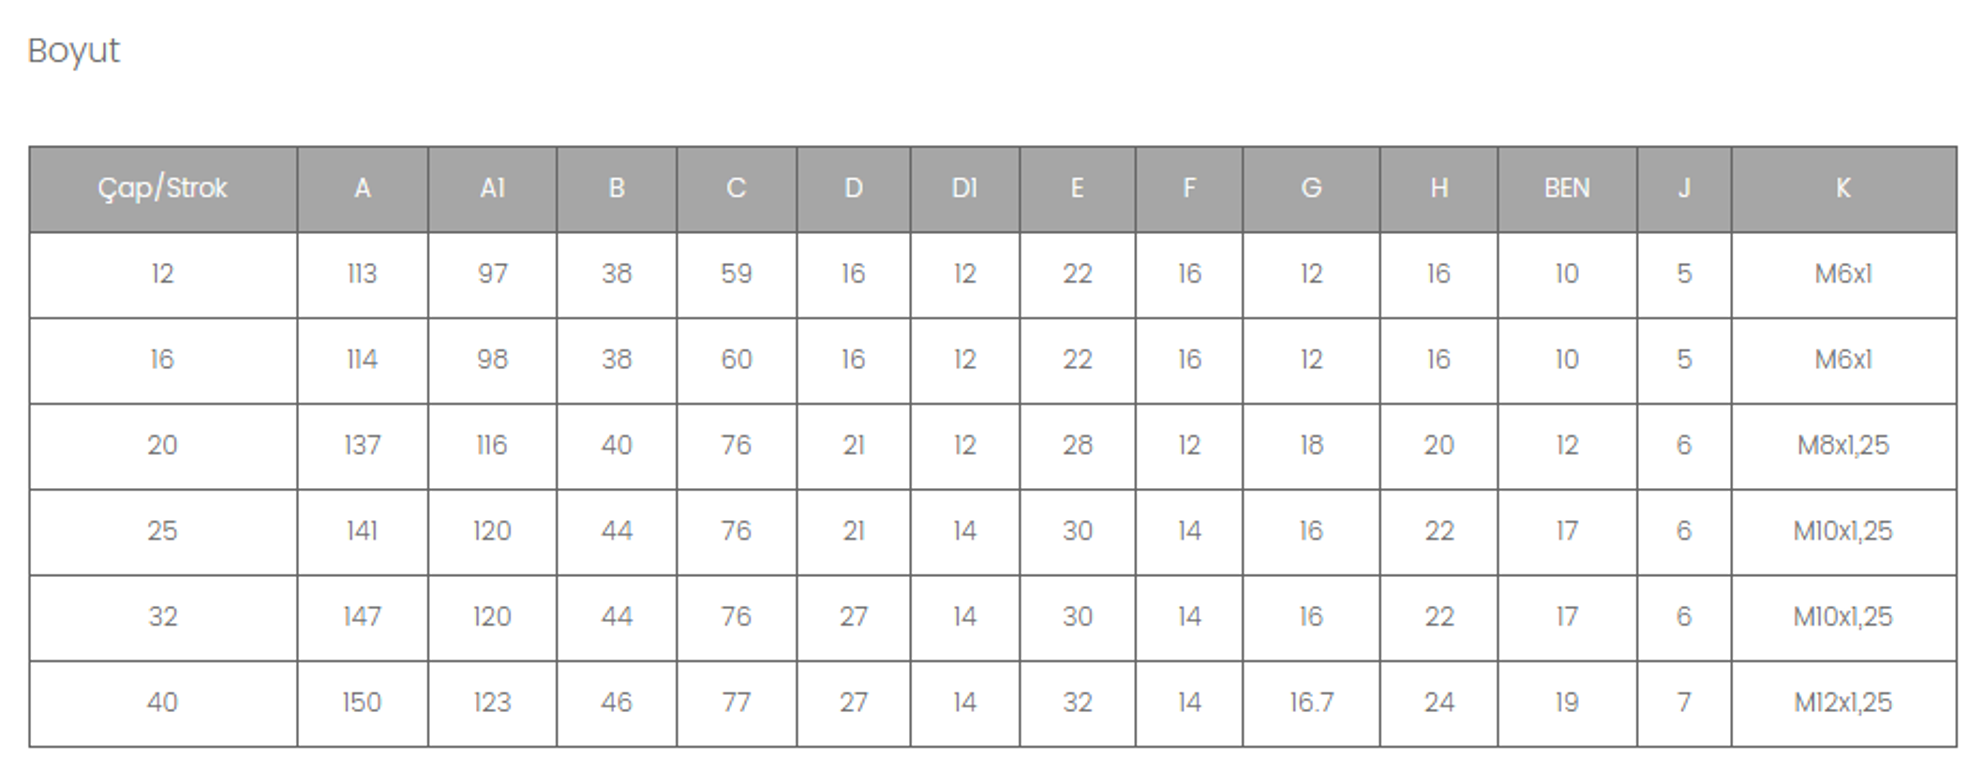The image size is (1971, 776).
Task: Click the cell with value 123
Action: coord(492,703)
